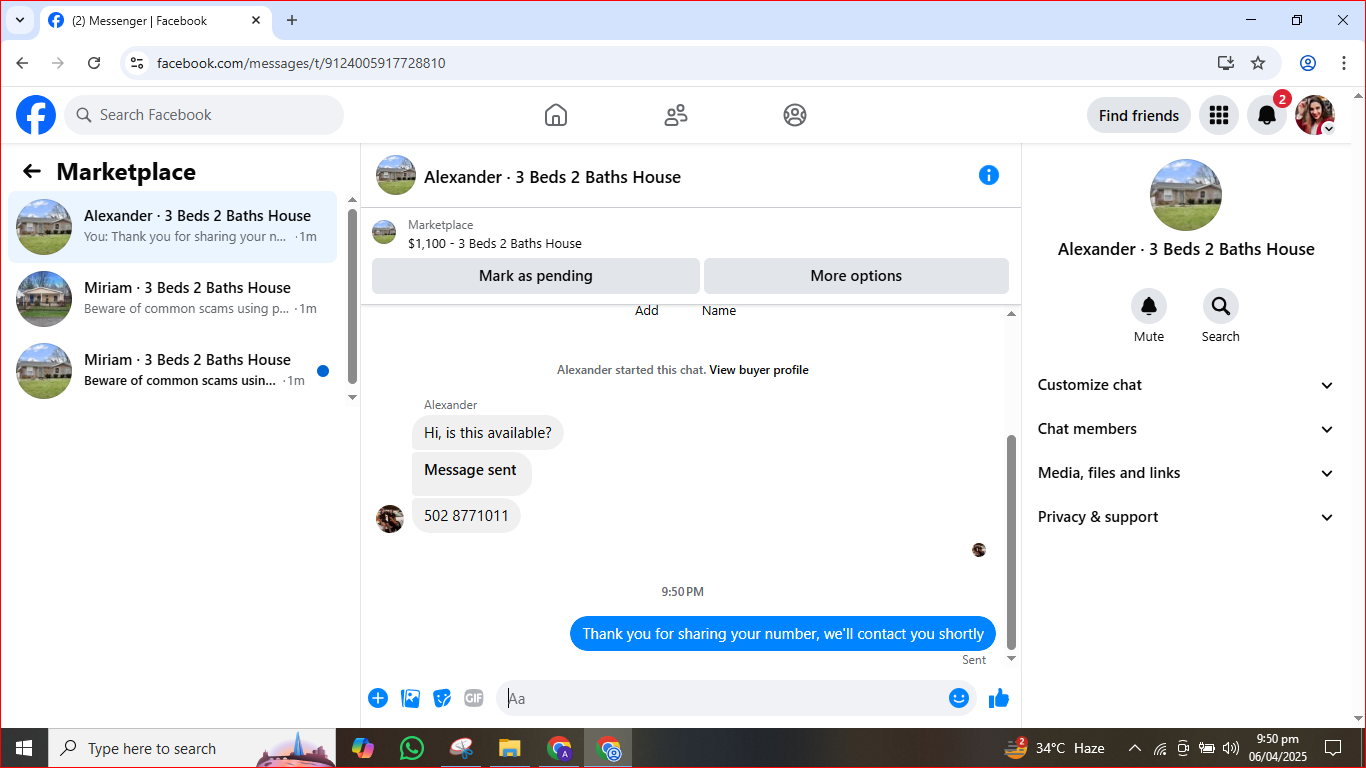Expand Media, files and links section
This screenshot has width=1366, height=768.
pos(1185,473)
